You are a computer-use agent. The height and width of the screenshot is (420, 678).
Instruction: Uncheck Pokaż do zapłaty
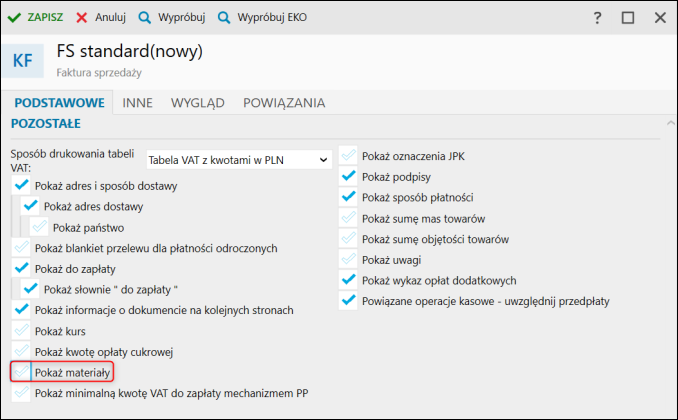coord(21,269)
